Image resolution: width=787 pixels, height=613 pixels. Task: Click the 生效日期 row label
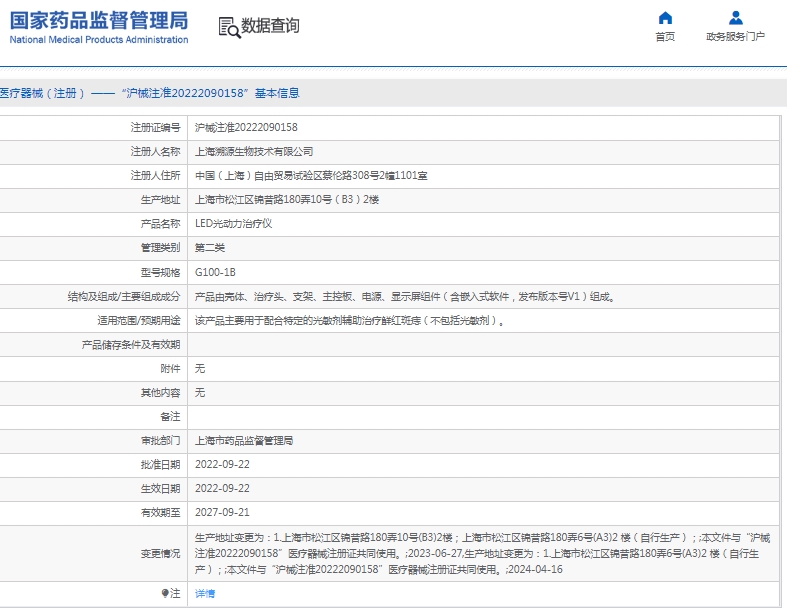point(161,488)
